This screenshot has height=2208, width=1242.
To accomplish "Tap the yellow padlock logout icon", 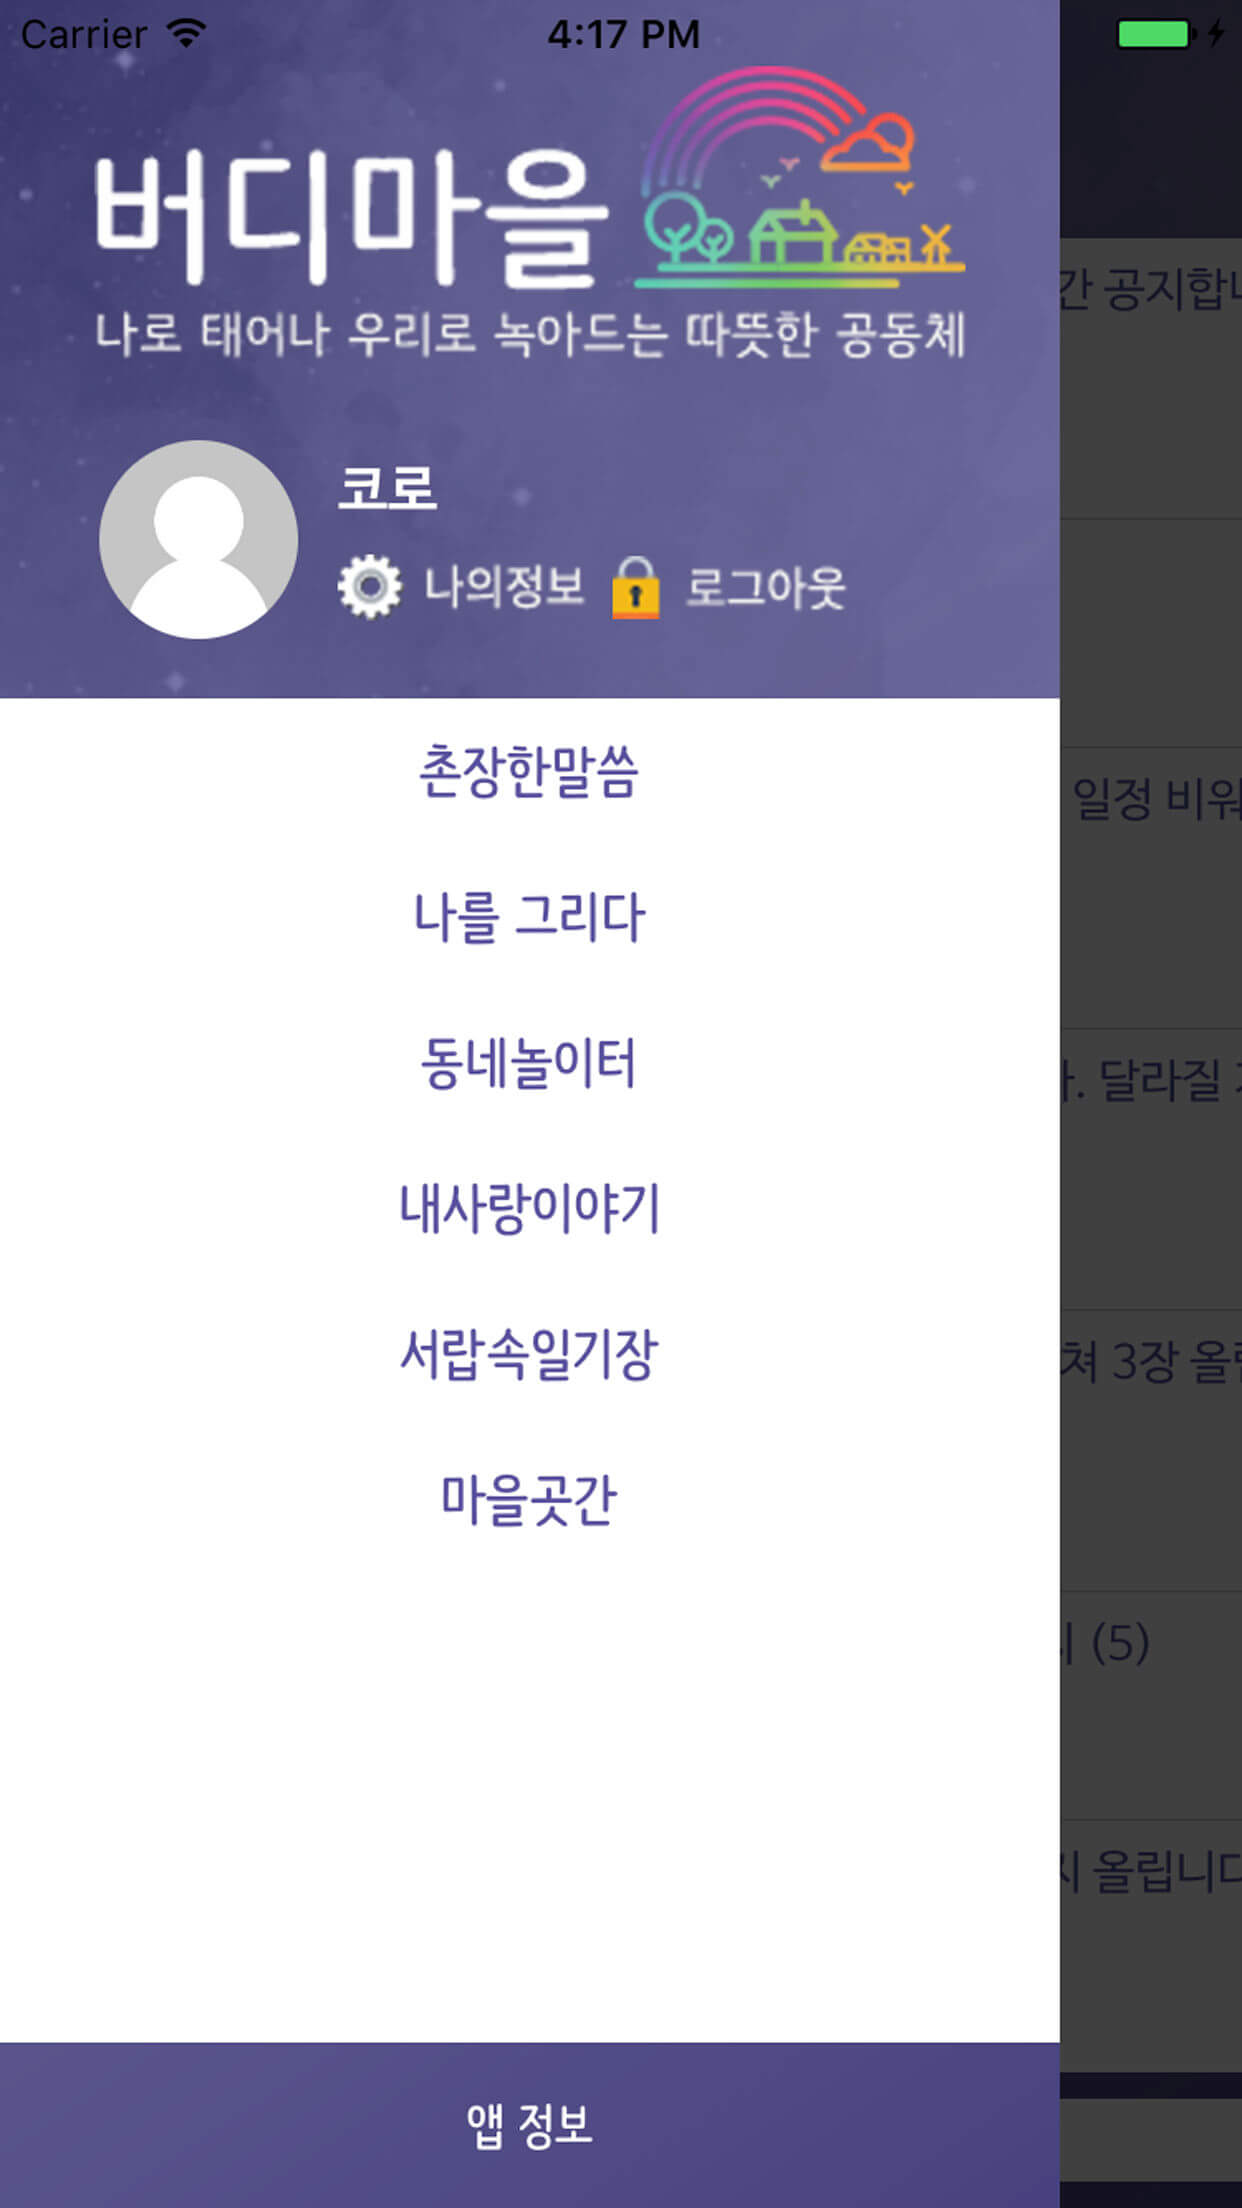I will [636, 588].
